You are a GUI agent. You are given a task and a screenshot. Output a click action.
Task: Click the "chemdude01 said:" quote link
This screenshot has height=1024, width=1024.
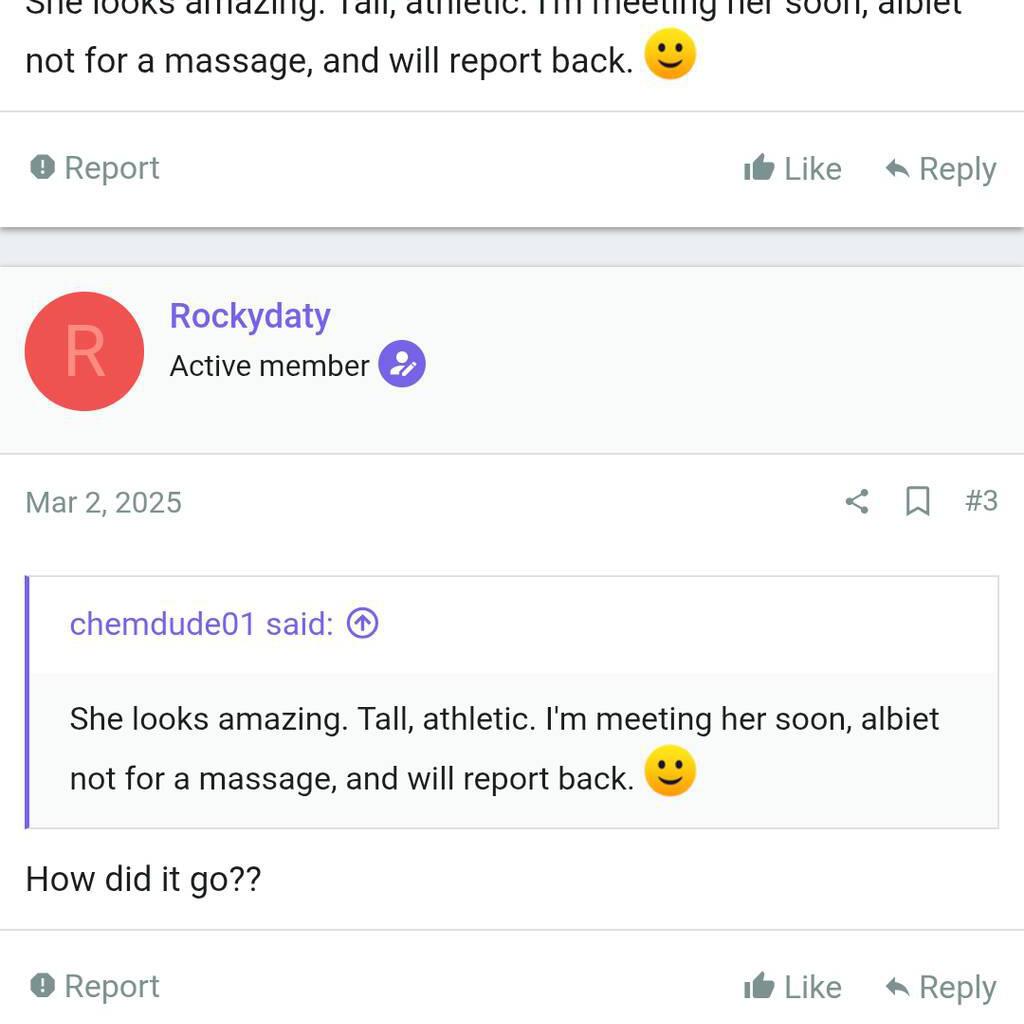[x=201, y=624]
